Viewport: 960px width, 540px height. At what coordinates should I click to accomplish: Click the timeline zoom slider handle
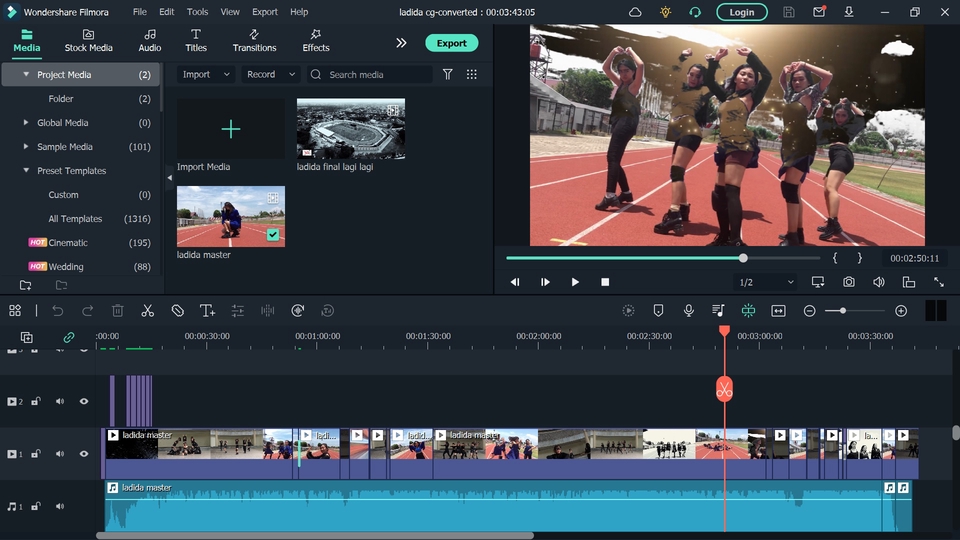click(843, 311)
